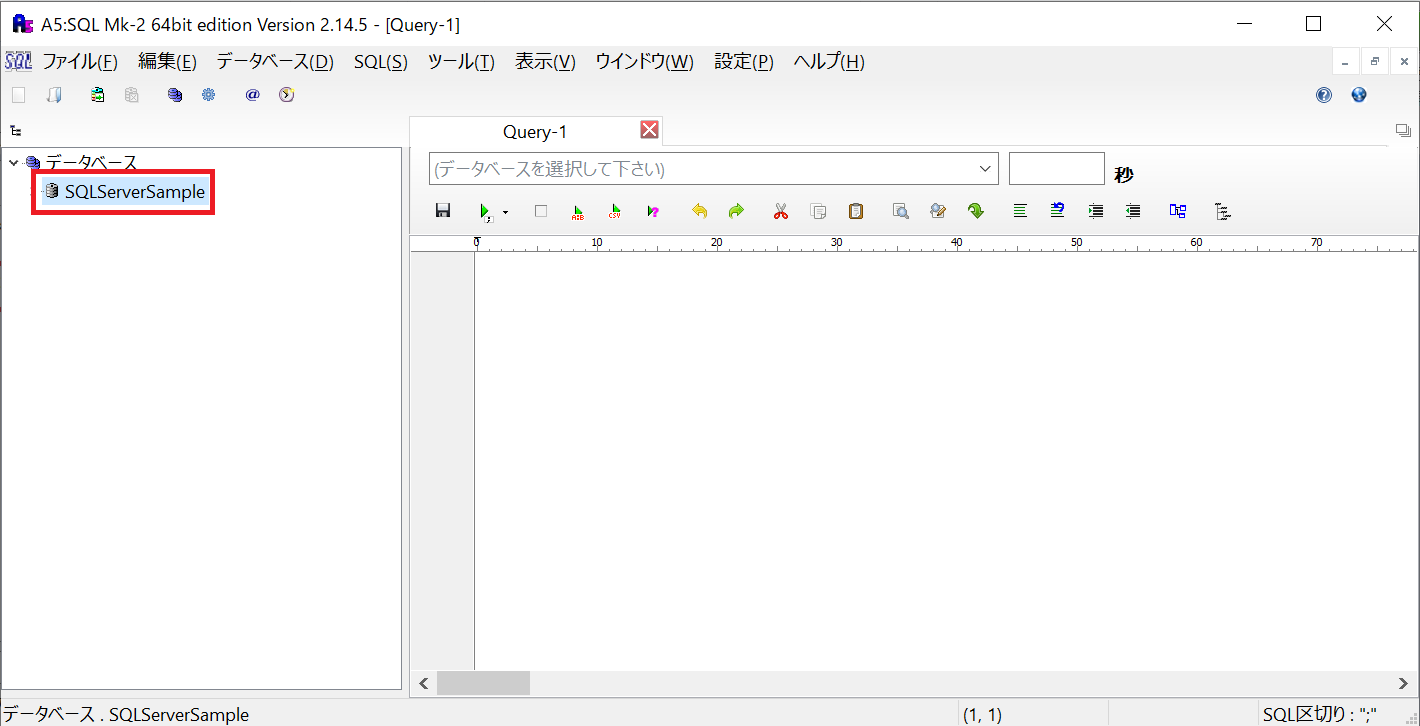Switch to the Query-1 tab

(535, 132)
